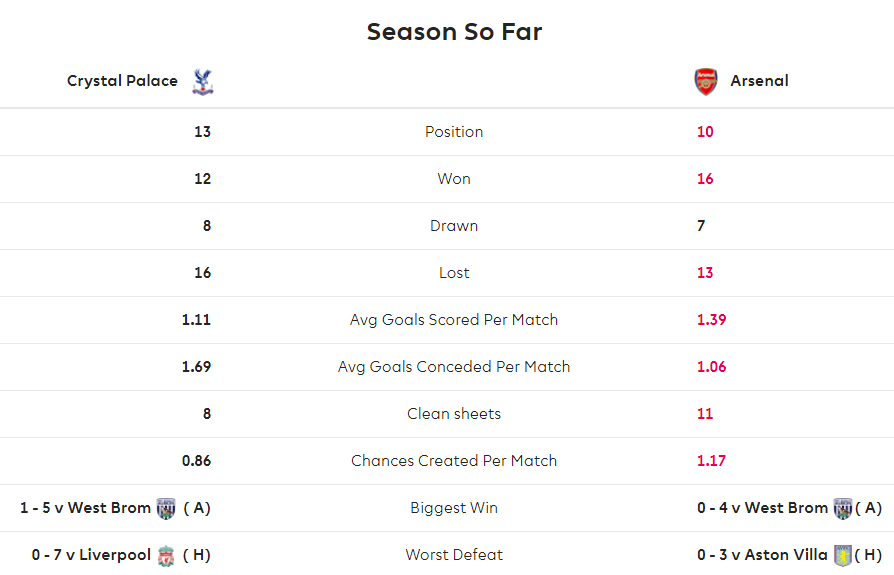This screenshot has width=894, height=575.
Task: Click Arsenal's 1.06 goals conceded value
Action: [x=712, y=367]
